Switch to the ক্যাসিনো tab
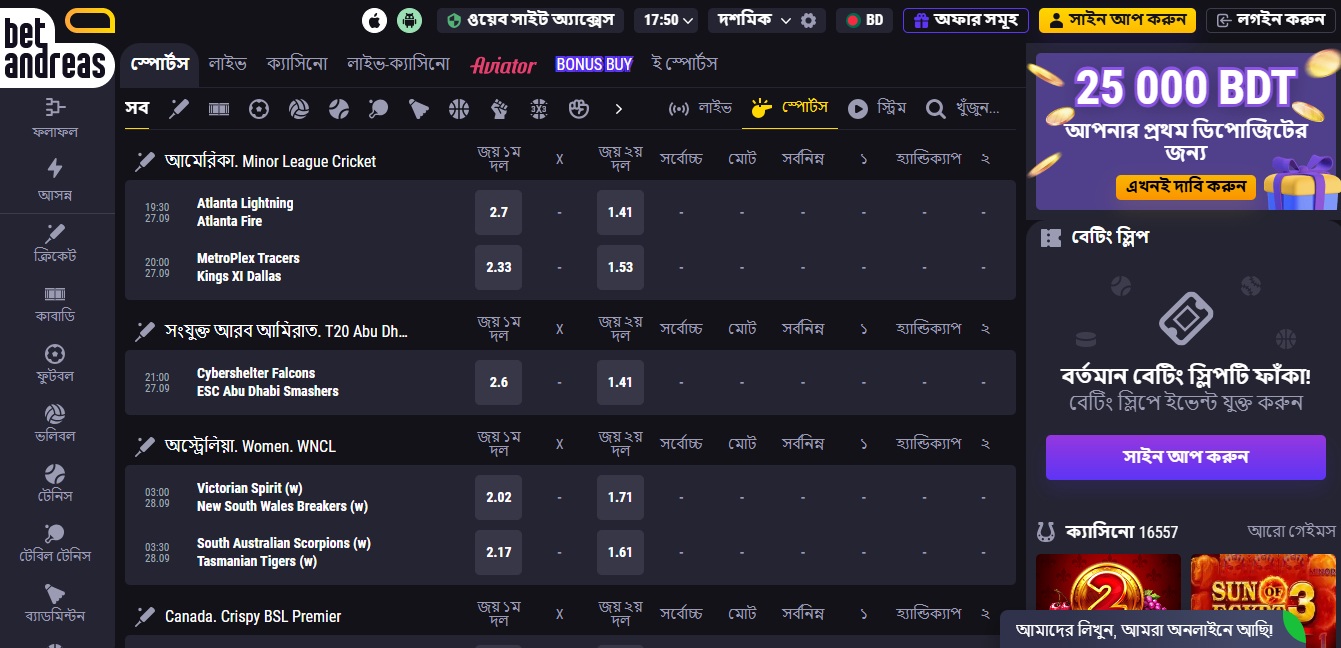Screen dimensions: 1341x648 [x=297, y=64]
